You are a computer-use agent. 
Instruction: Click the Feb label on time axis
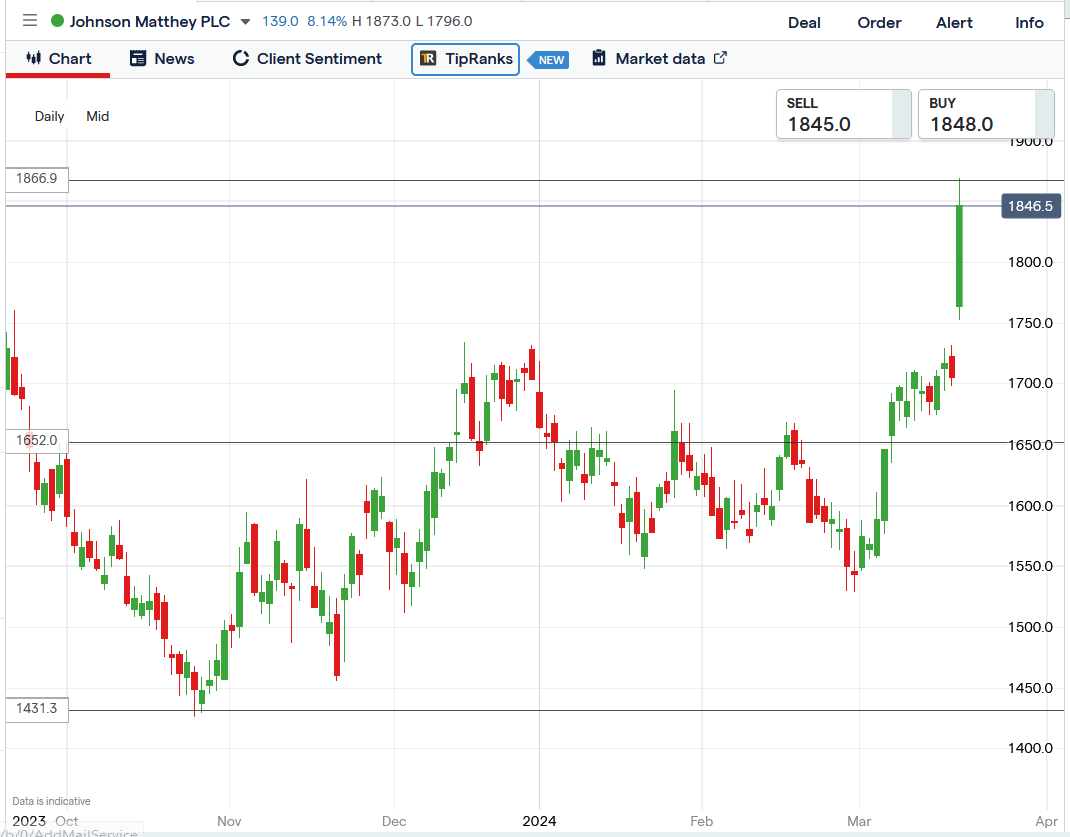click(x=702, y=821)
